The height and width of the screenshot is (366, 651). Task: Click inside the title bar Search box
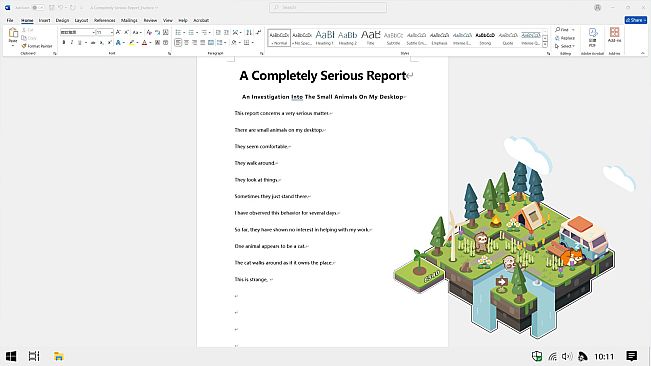(328, 7)
